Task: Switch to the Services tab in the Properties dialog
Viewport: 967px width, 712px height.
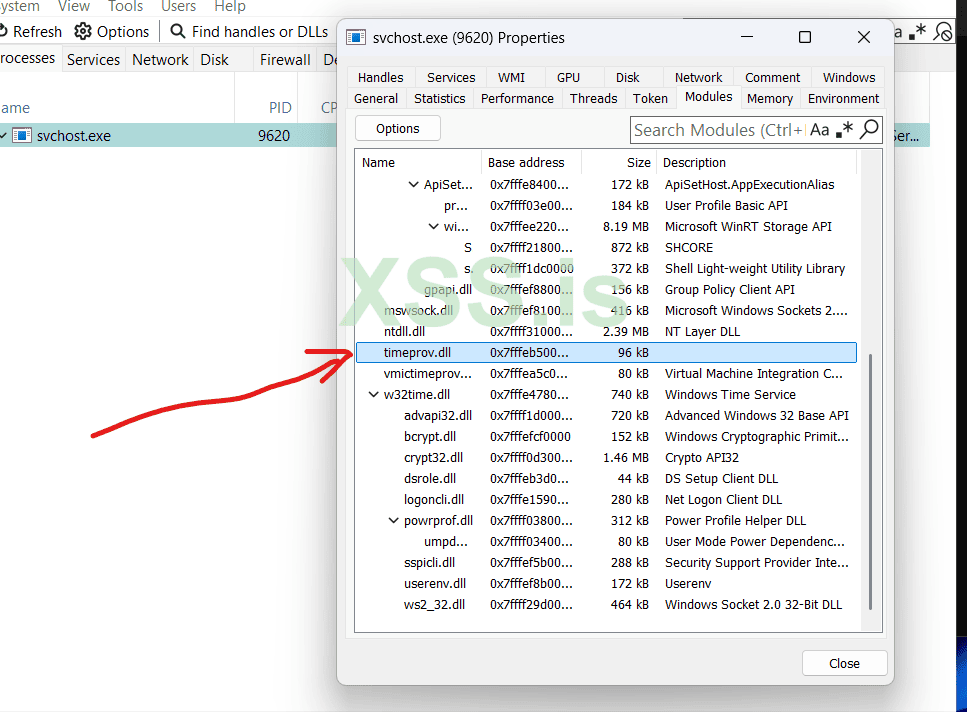Action: [450, 77]
